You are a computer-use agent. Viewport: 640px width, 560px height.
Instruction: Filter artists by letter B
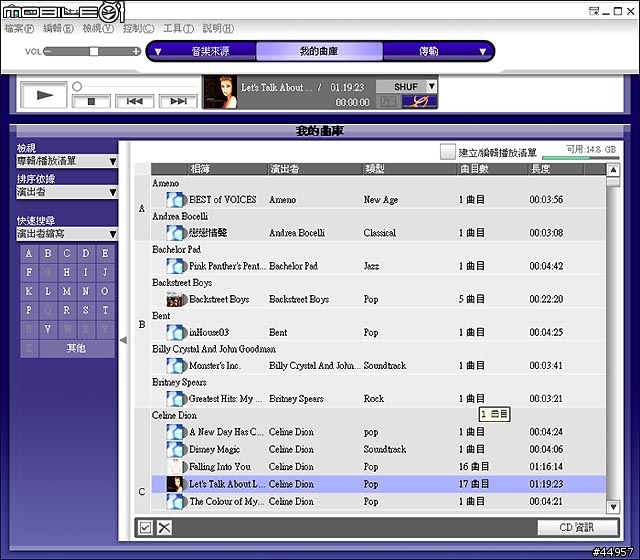pyautogui.click(x=48, y=253)
